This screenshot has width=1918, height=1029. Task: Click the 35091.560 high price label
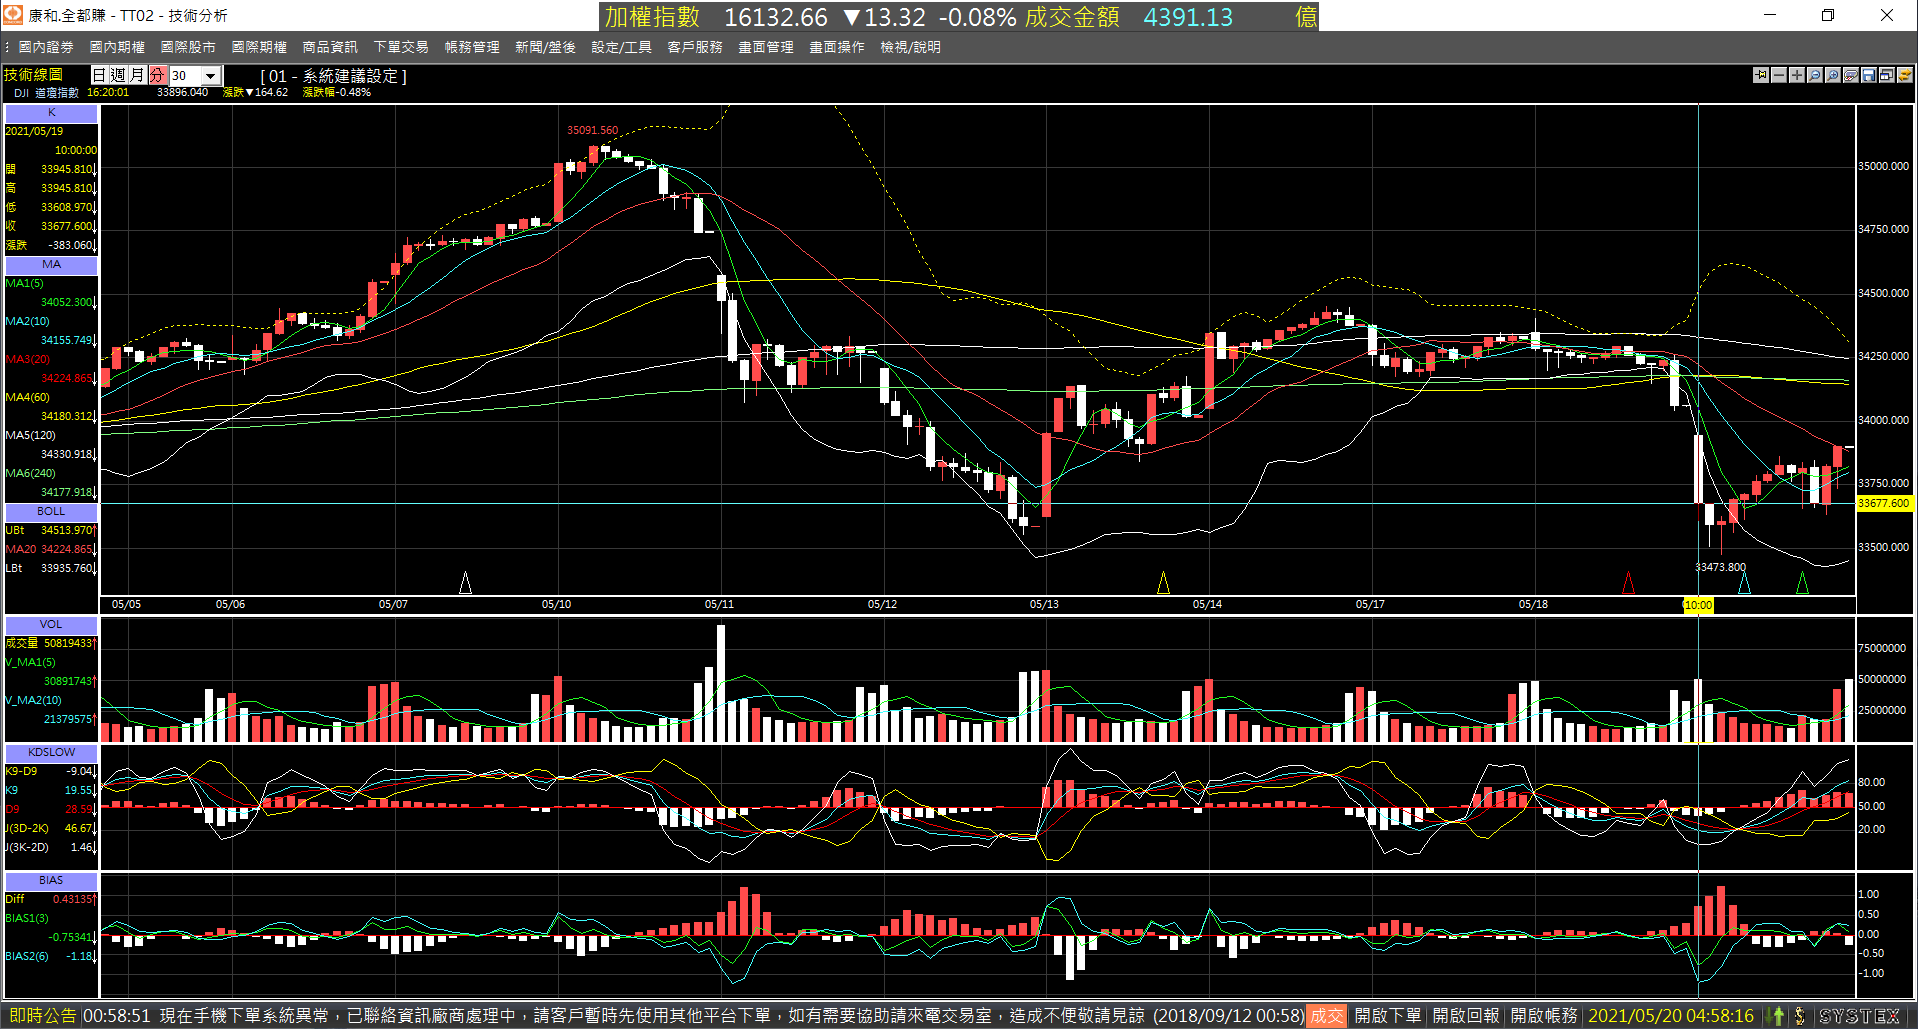coord(592,130)
